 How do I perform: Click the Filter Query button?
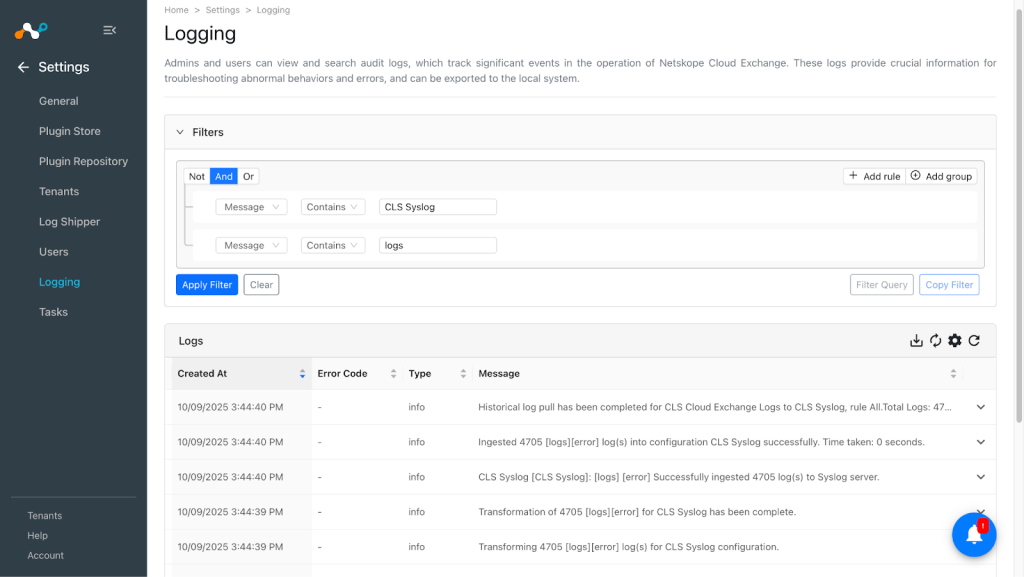point(882,285)
